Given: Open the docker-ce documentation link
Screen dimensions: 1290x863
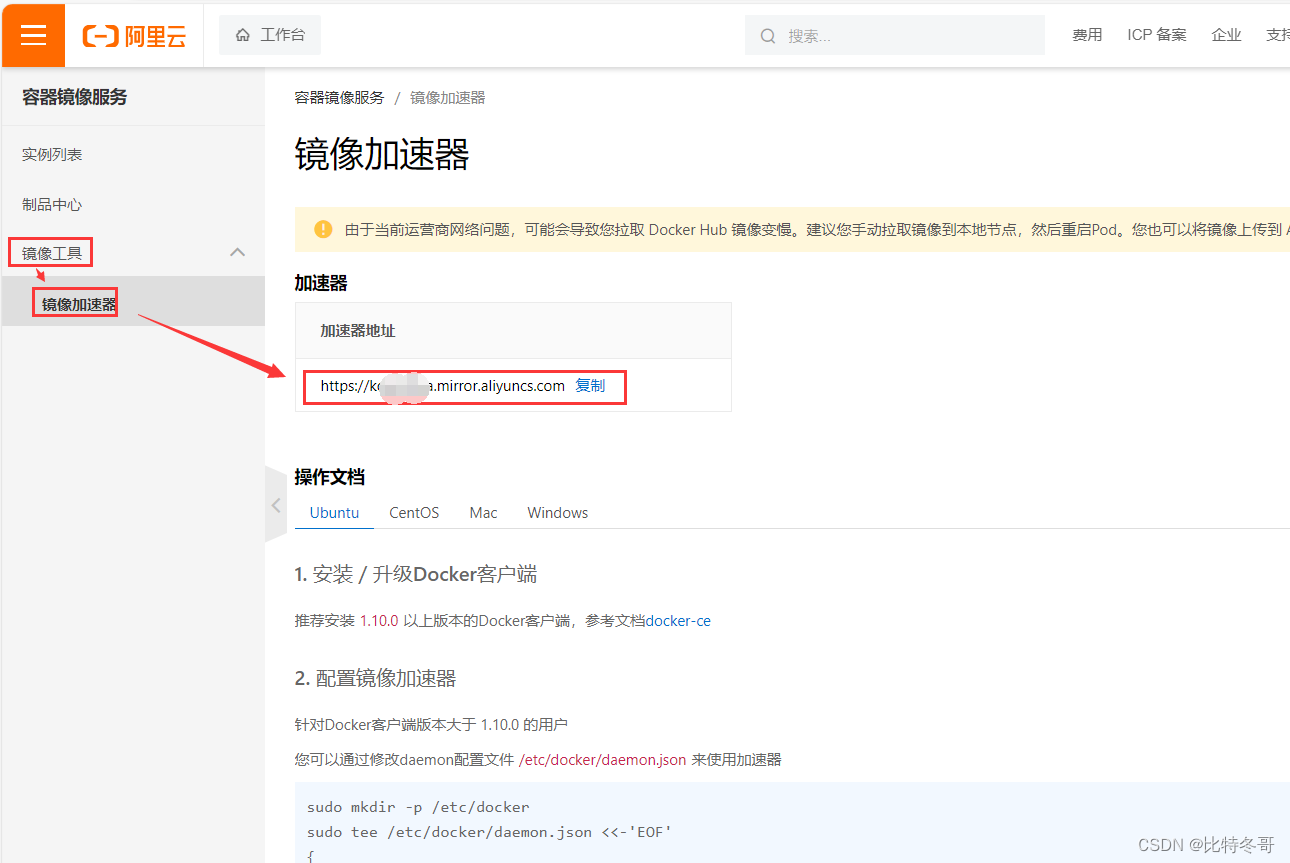Looking at the screenshot, I should click(x=678, y=621).
